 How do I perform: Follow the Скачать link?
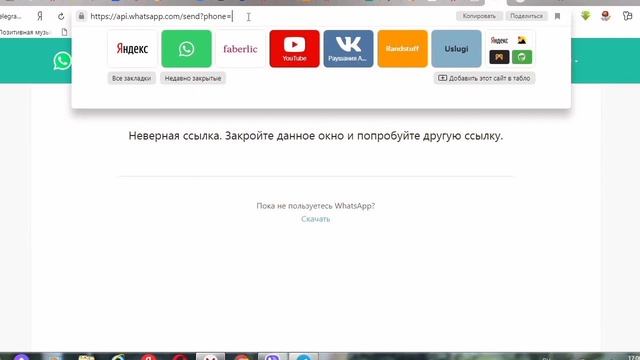pos(316,219)
